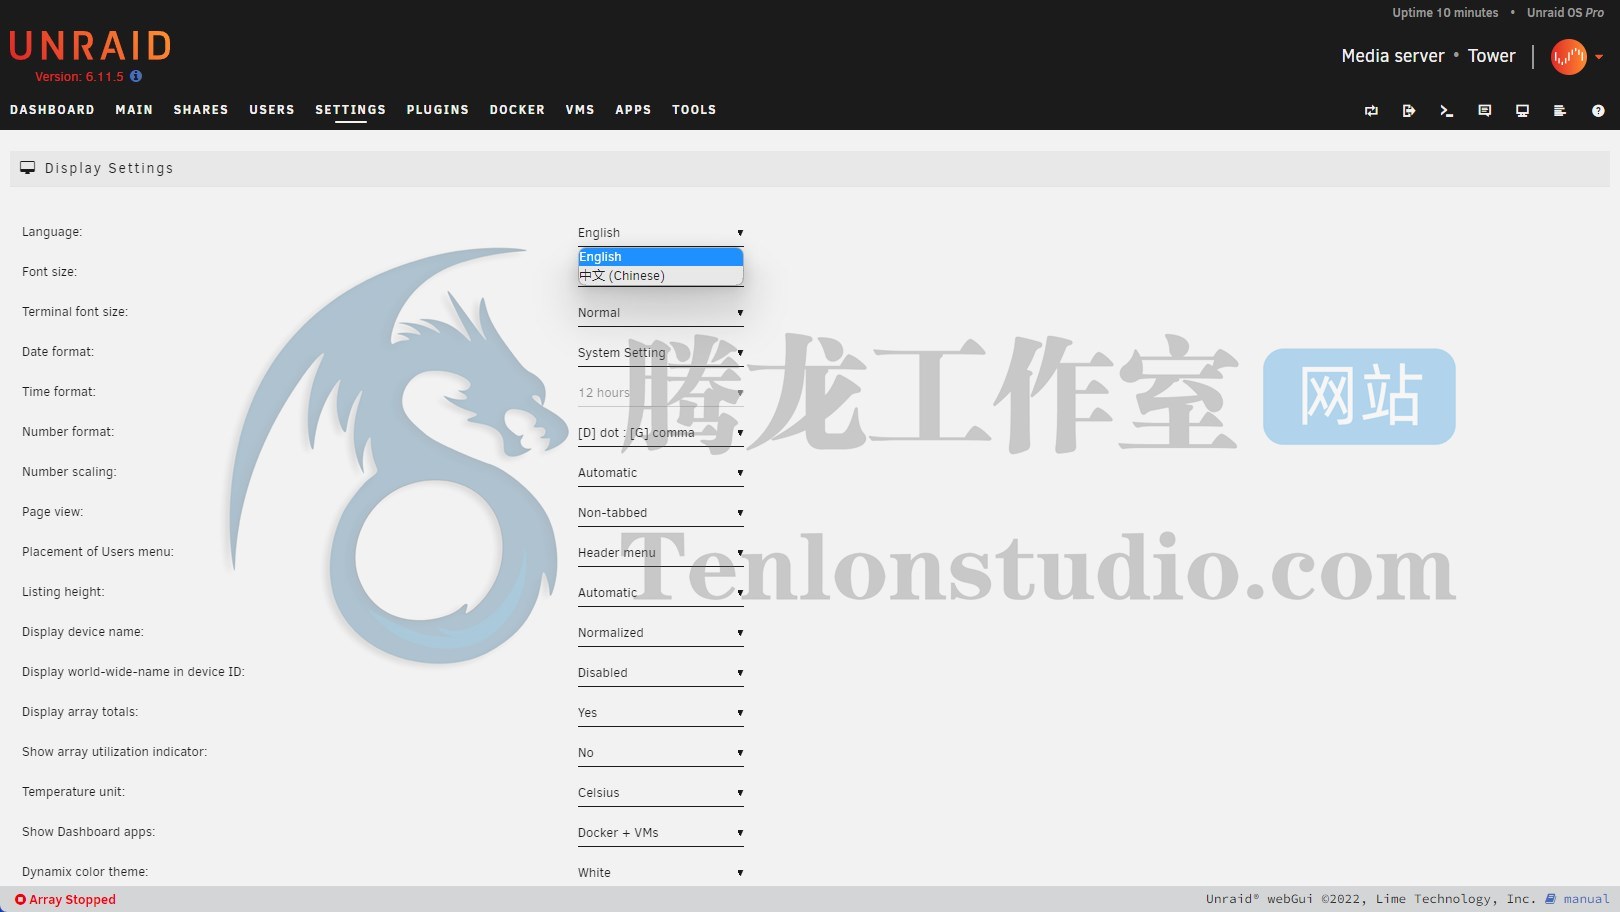Open the system Info monitor icon
Screen dimensions: 1620x912
coord(1522,111)
